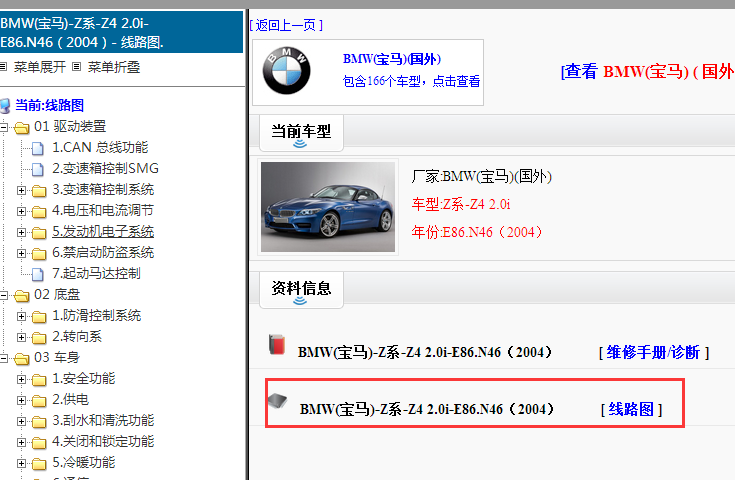Click document icon of 7.起动马达控制
Image resolution: width=735 pixels, height=480 pixels.
(x=38, y=274)
